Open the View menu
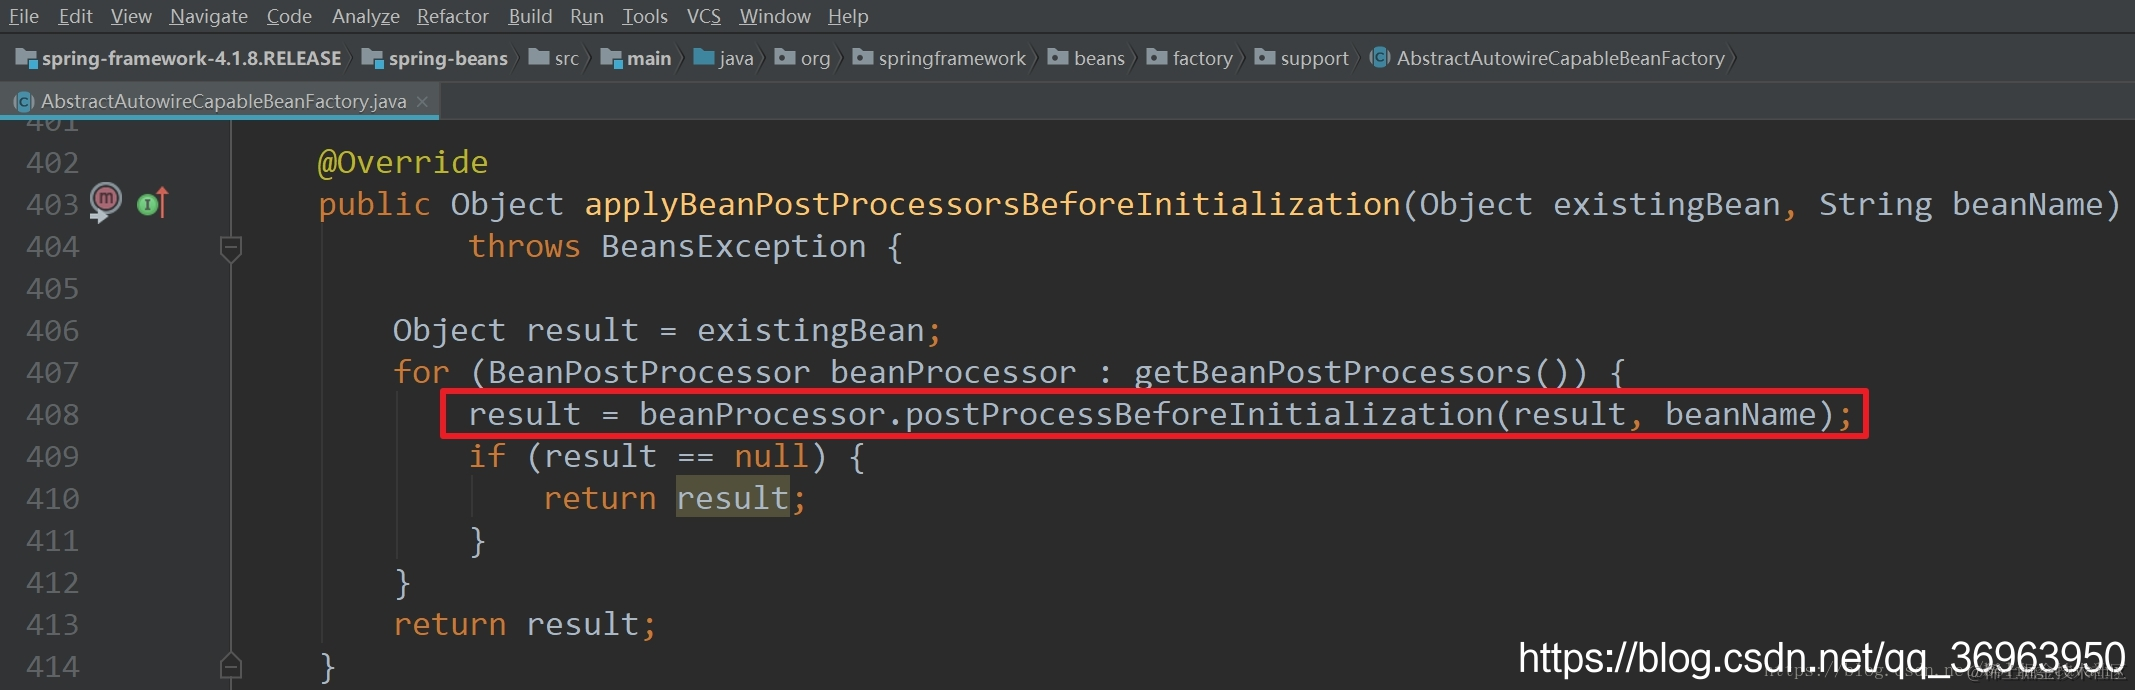The image size is (2135, 690). [131, 16]
